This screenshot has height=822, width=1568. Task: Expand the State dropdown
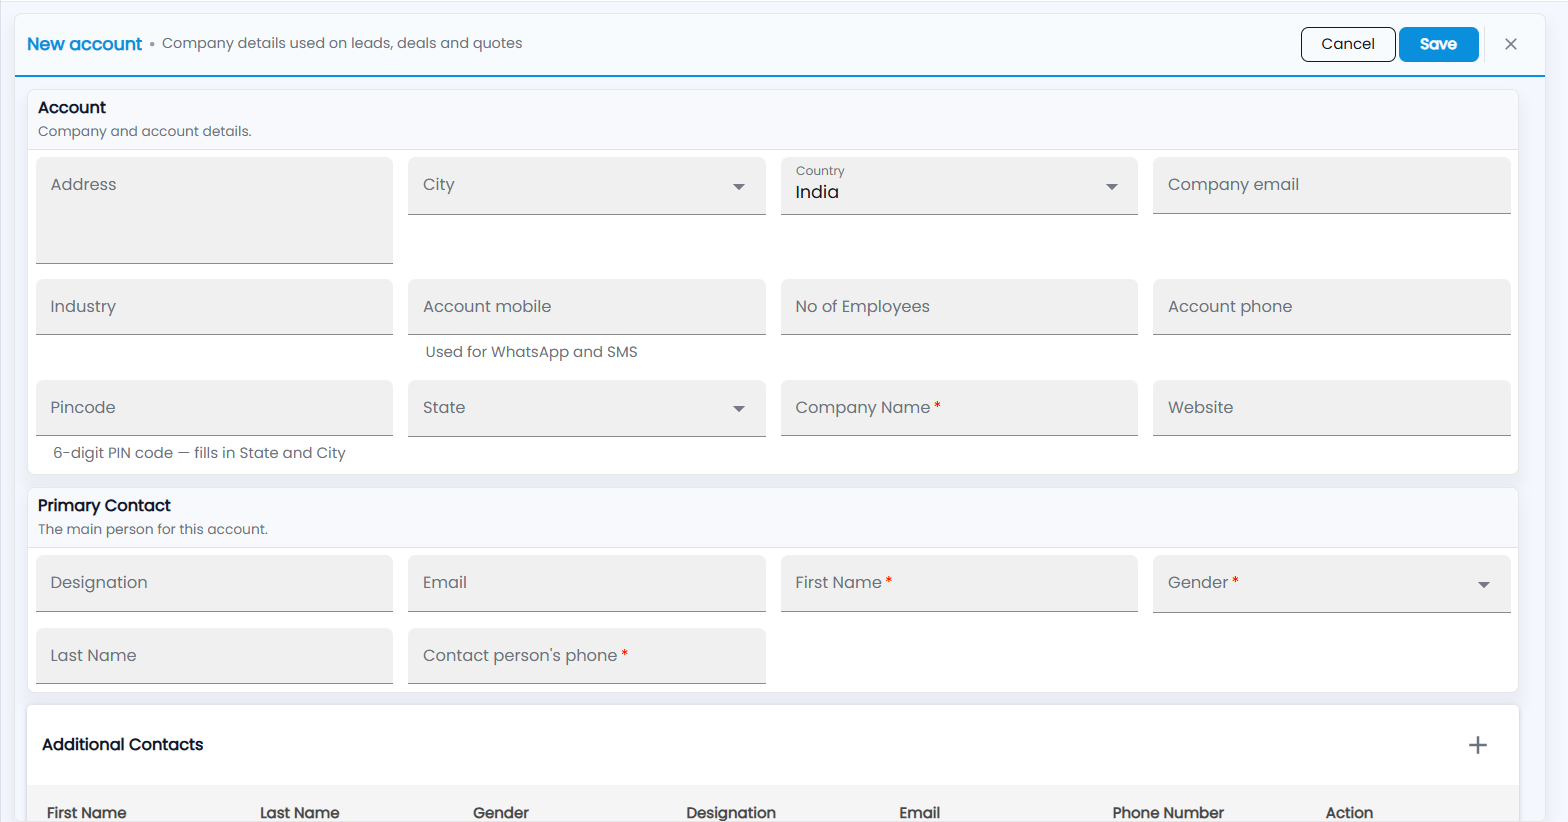586,408
